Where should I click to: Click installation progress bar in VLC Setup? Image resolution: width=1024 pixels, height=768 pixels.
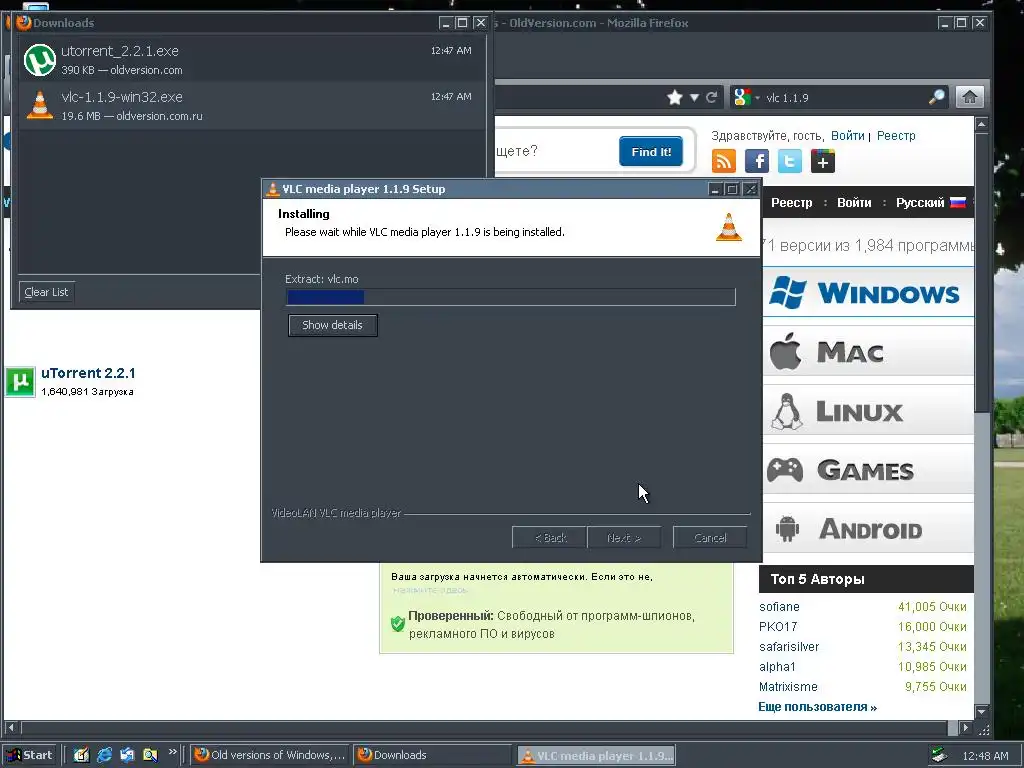click(x=511, y=297)
